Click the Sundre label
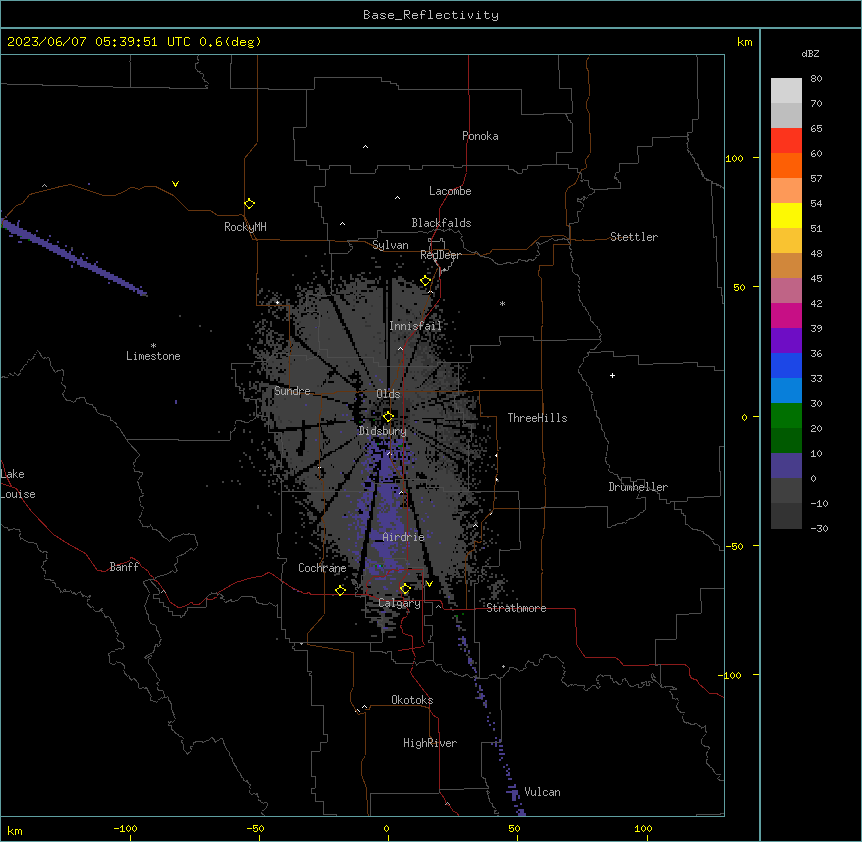The width and height of the screenshot is (862, 842). point(292,391)
